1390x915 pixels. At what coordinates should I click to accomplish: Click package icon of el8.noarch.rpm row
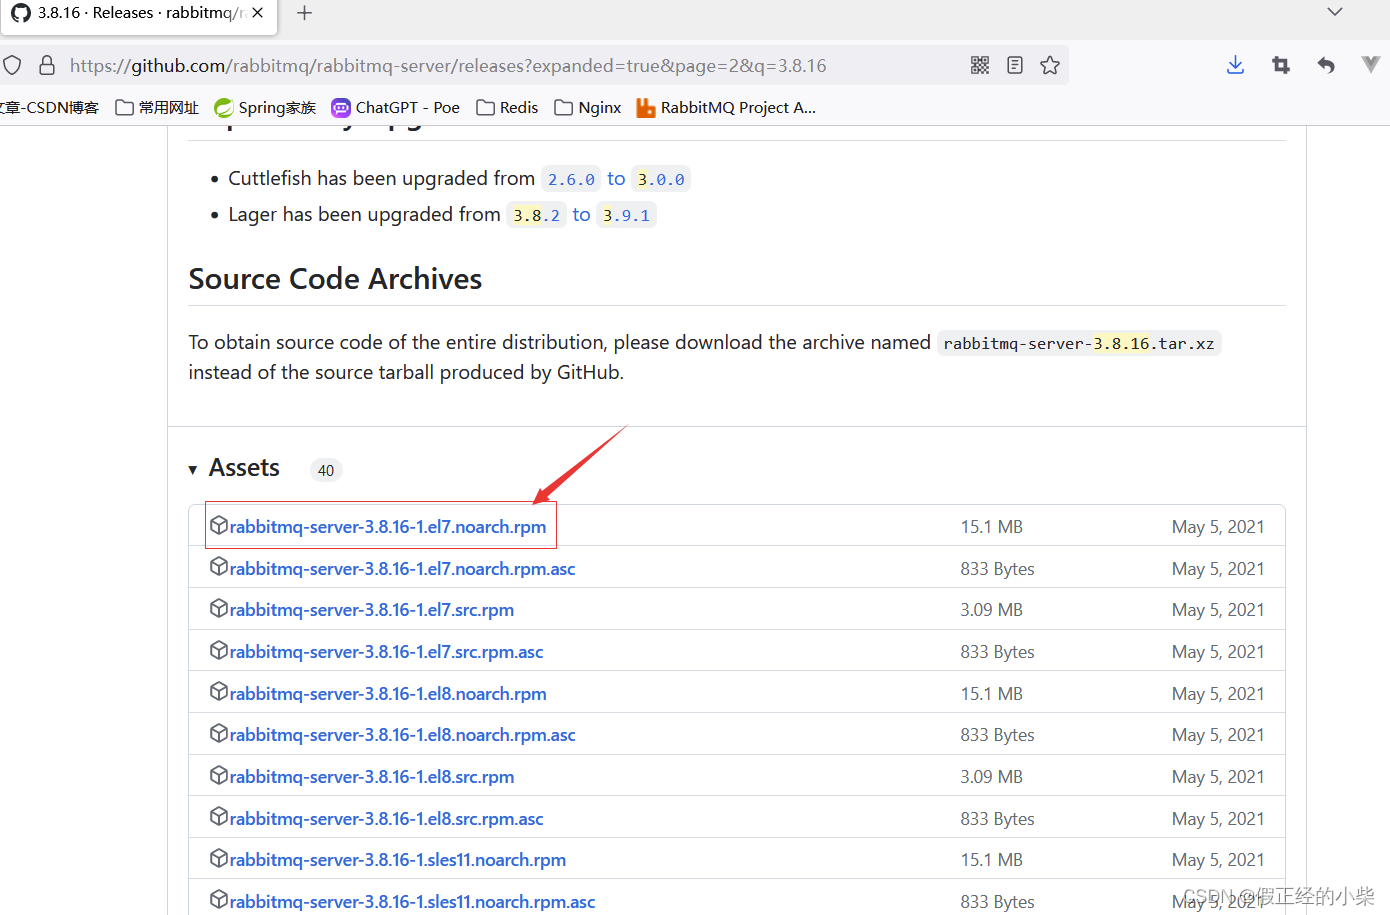(219, 692)
